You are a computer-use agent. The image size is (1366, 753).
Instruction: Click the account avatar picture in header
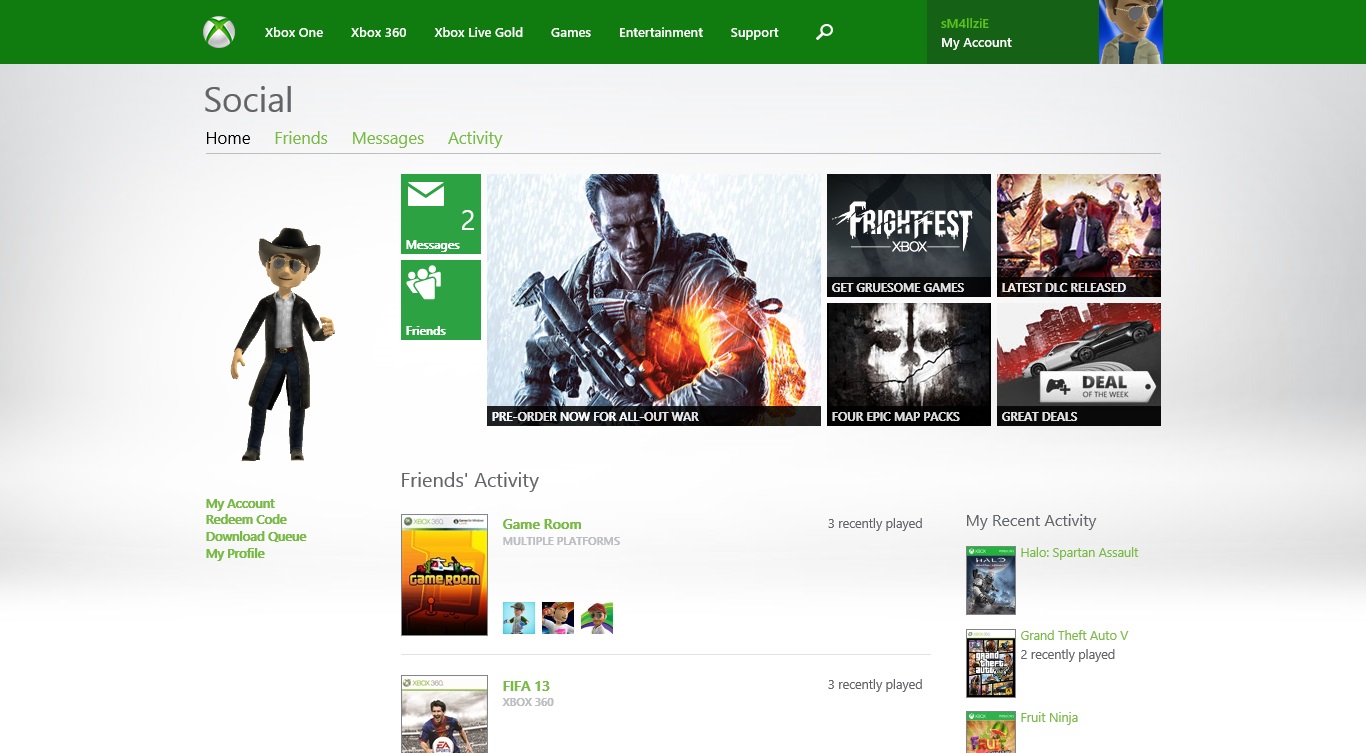[x=1131, y=32]
